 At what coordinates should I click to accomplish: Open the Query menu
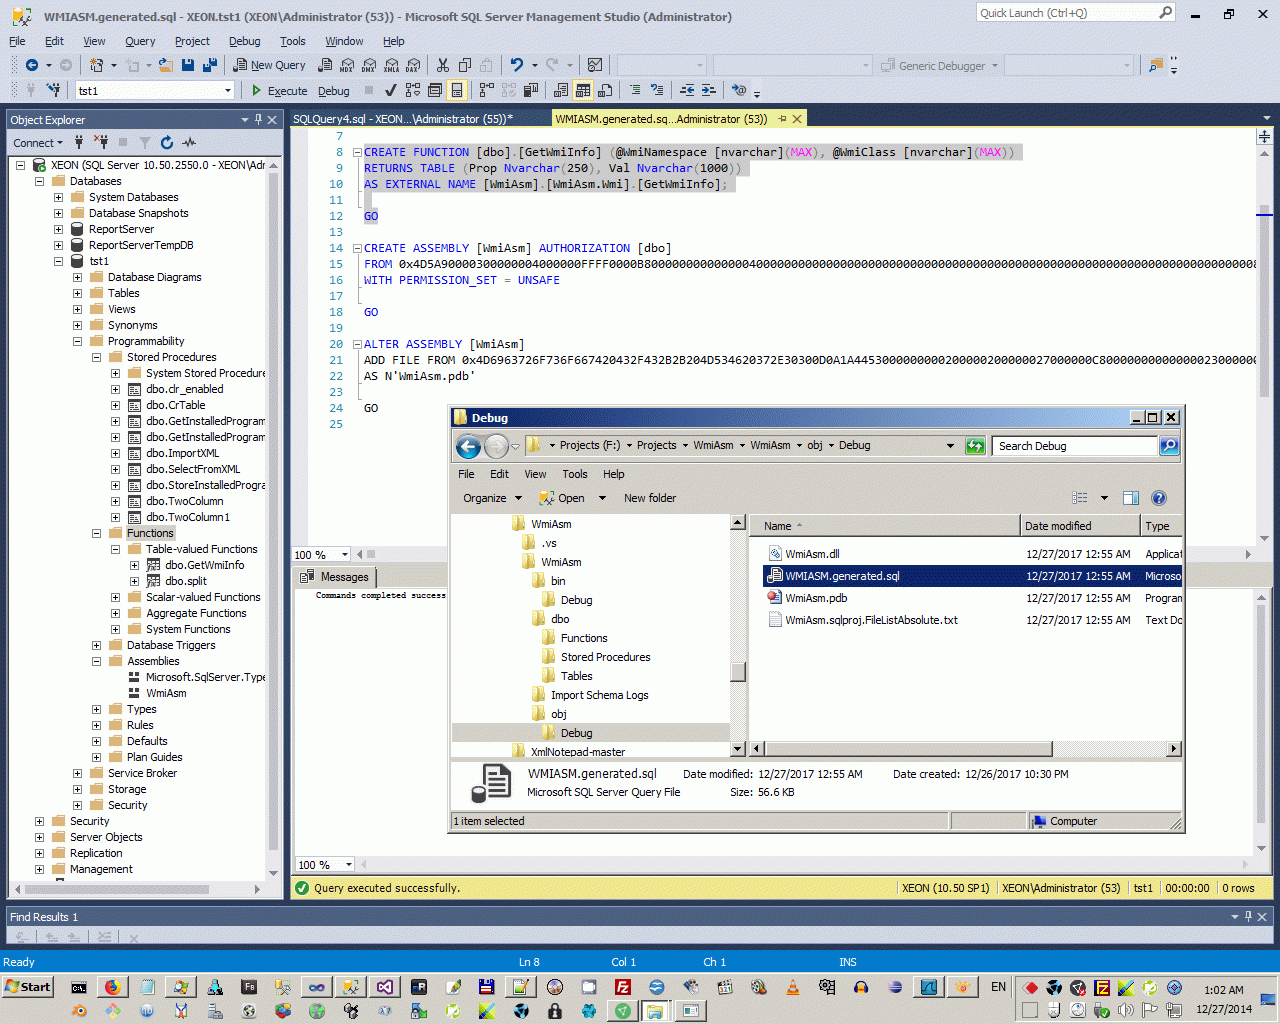tap(140, 41)
